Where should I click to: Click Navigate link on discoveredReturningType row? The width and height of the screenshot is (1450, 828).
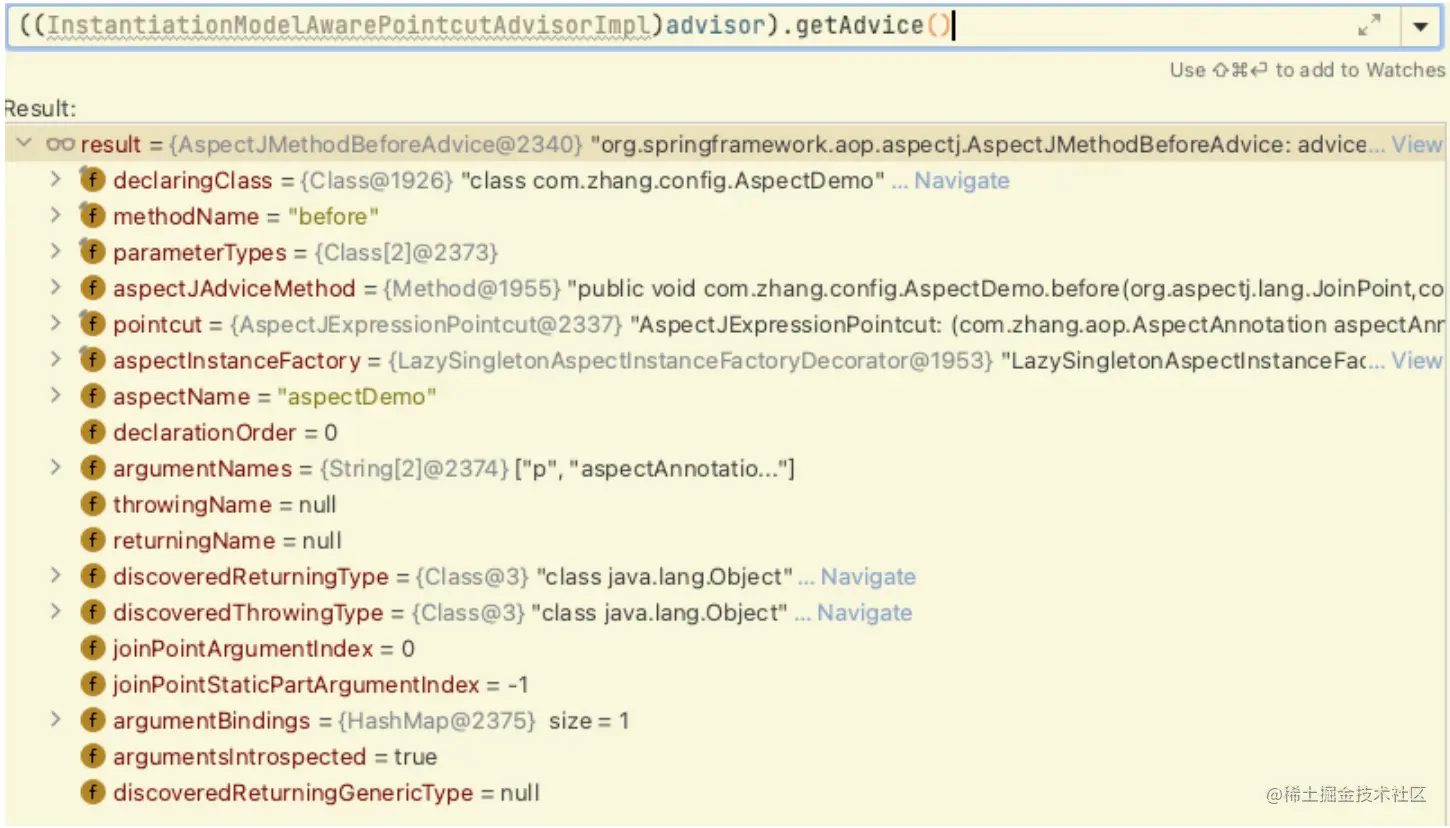click(x=868, y=577)
